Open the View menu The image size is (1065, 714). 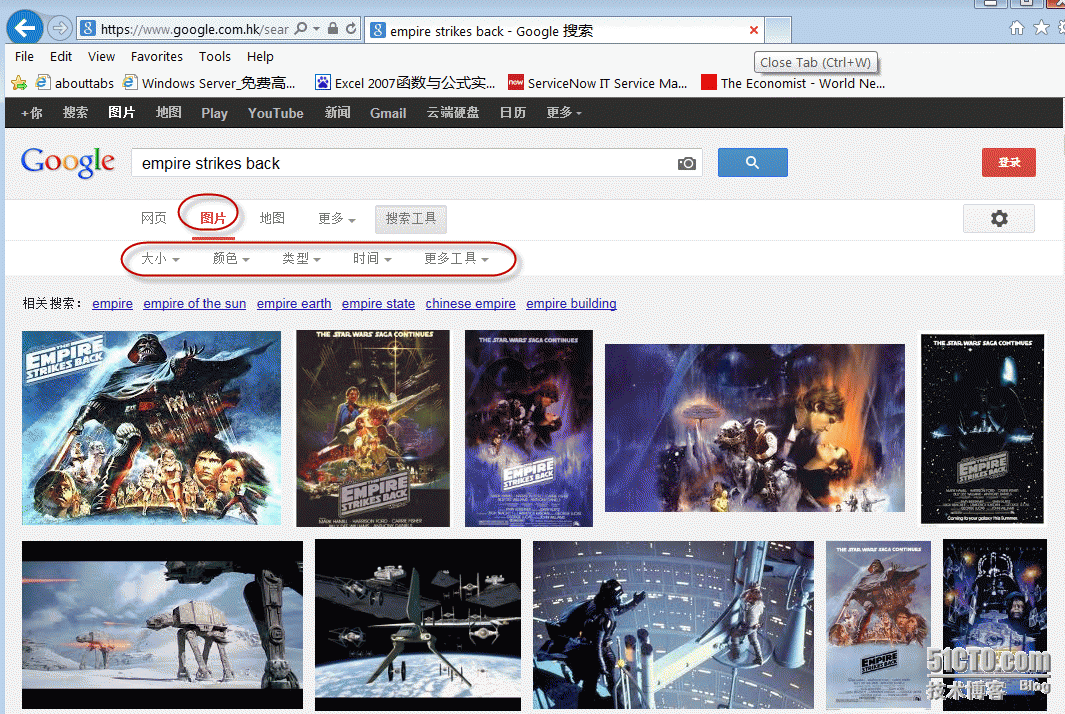coord(101,56)
